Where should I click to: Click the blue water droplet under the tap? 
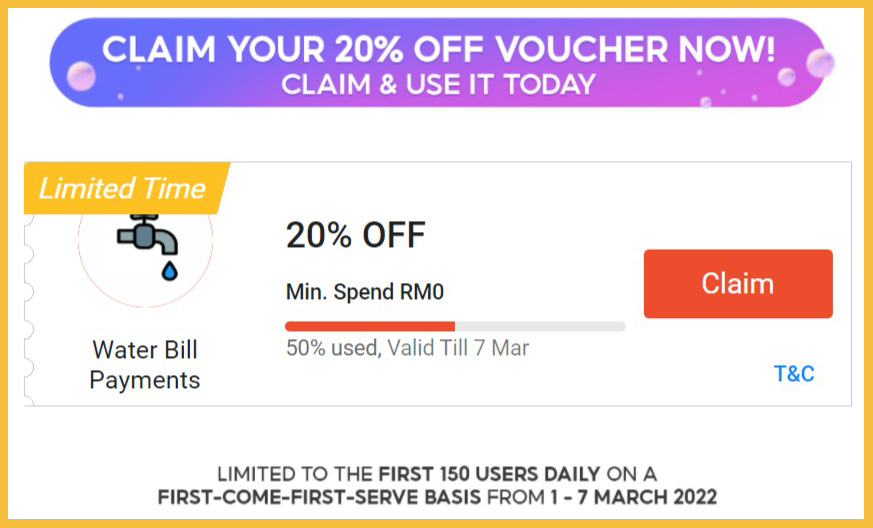169,271
